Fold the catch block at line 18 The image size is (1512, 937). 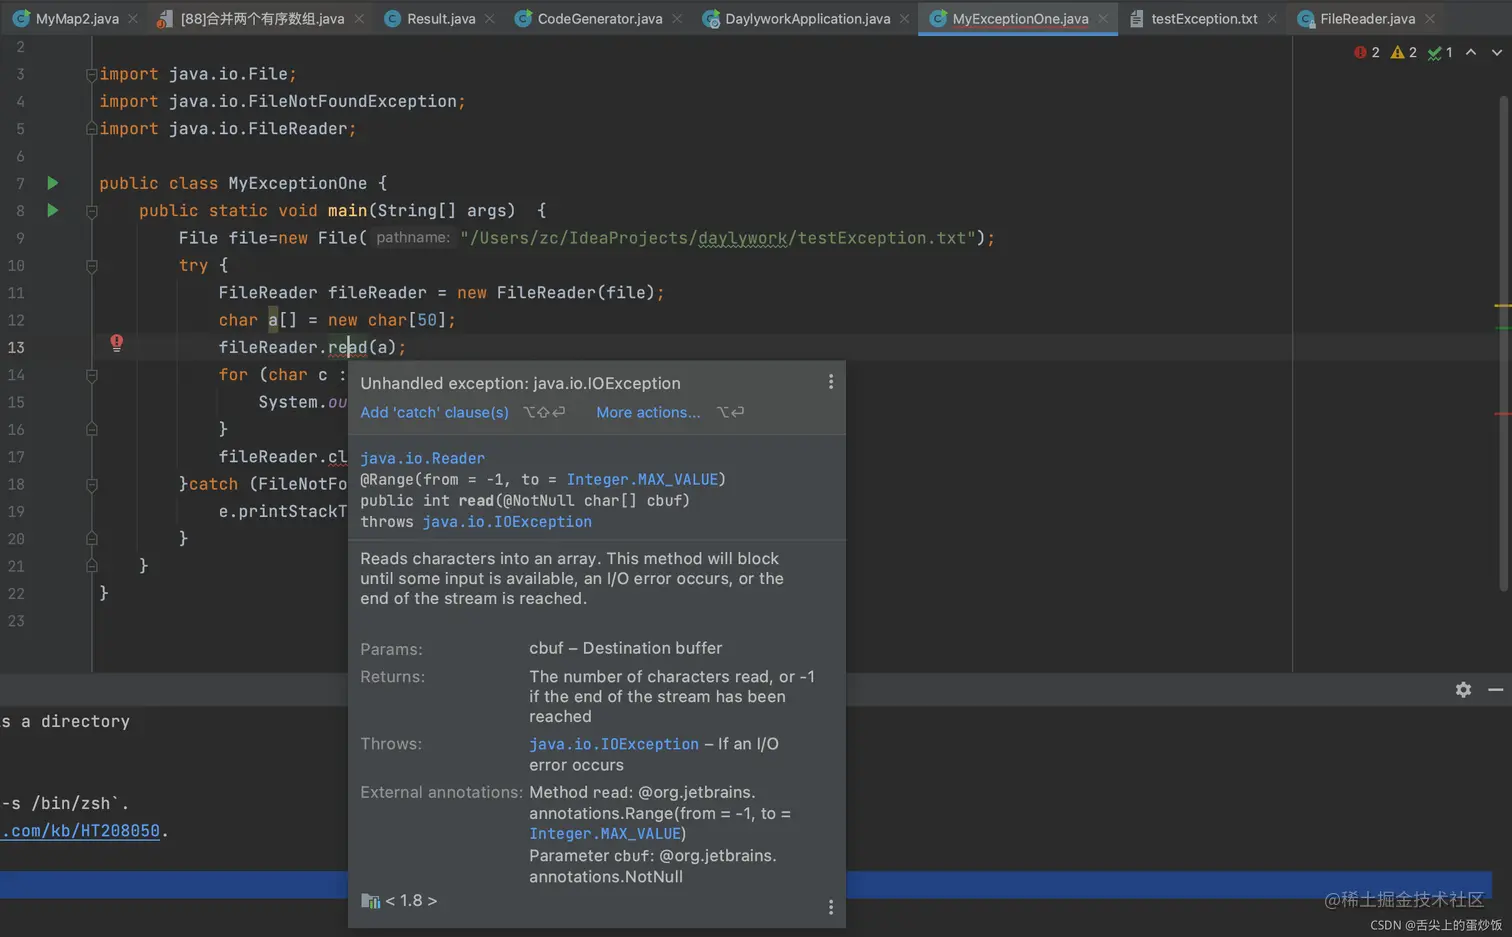click(92, 484)
